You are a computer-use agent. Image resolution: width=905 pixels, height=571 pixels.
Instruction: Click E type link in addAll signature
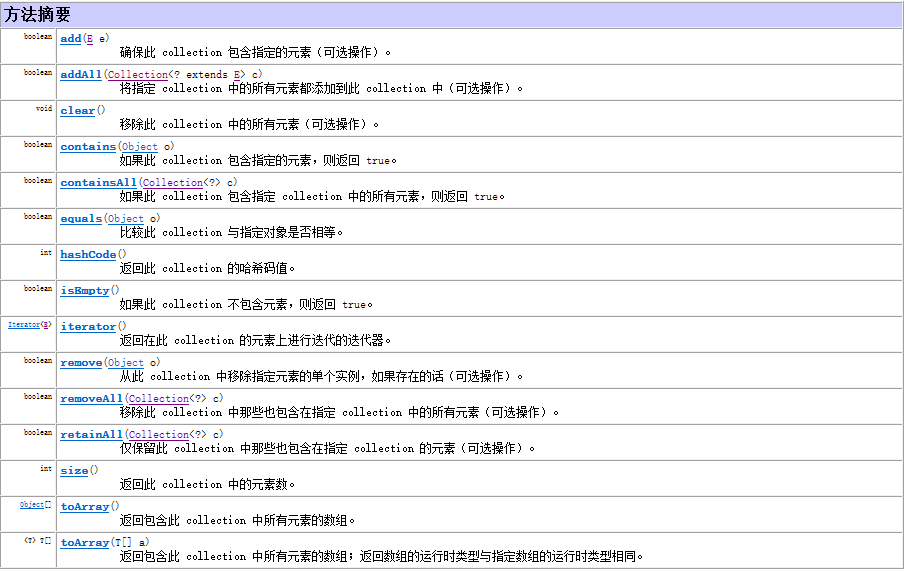click(x=237, y=74)
